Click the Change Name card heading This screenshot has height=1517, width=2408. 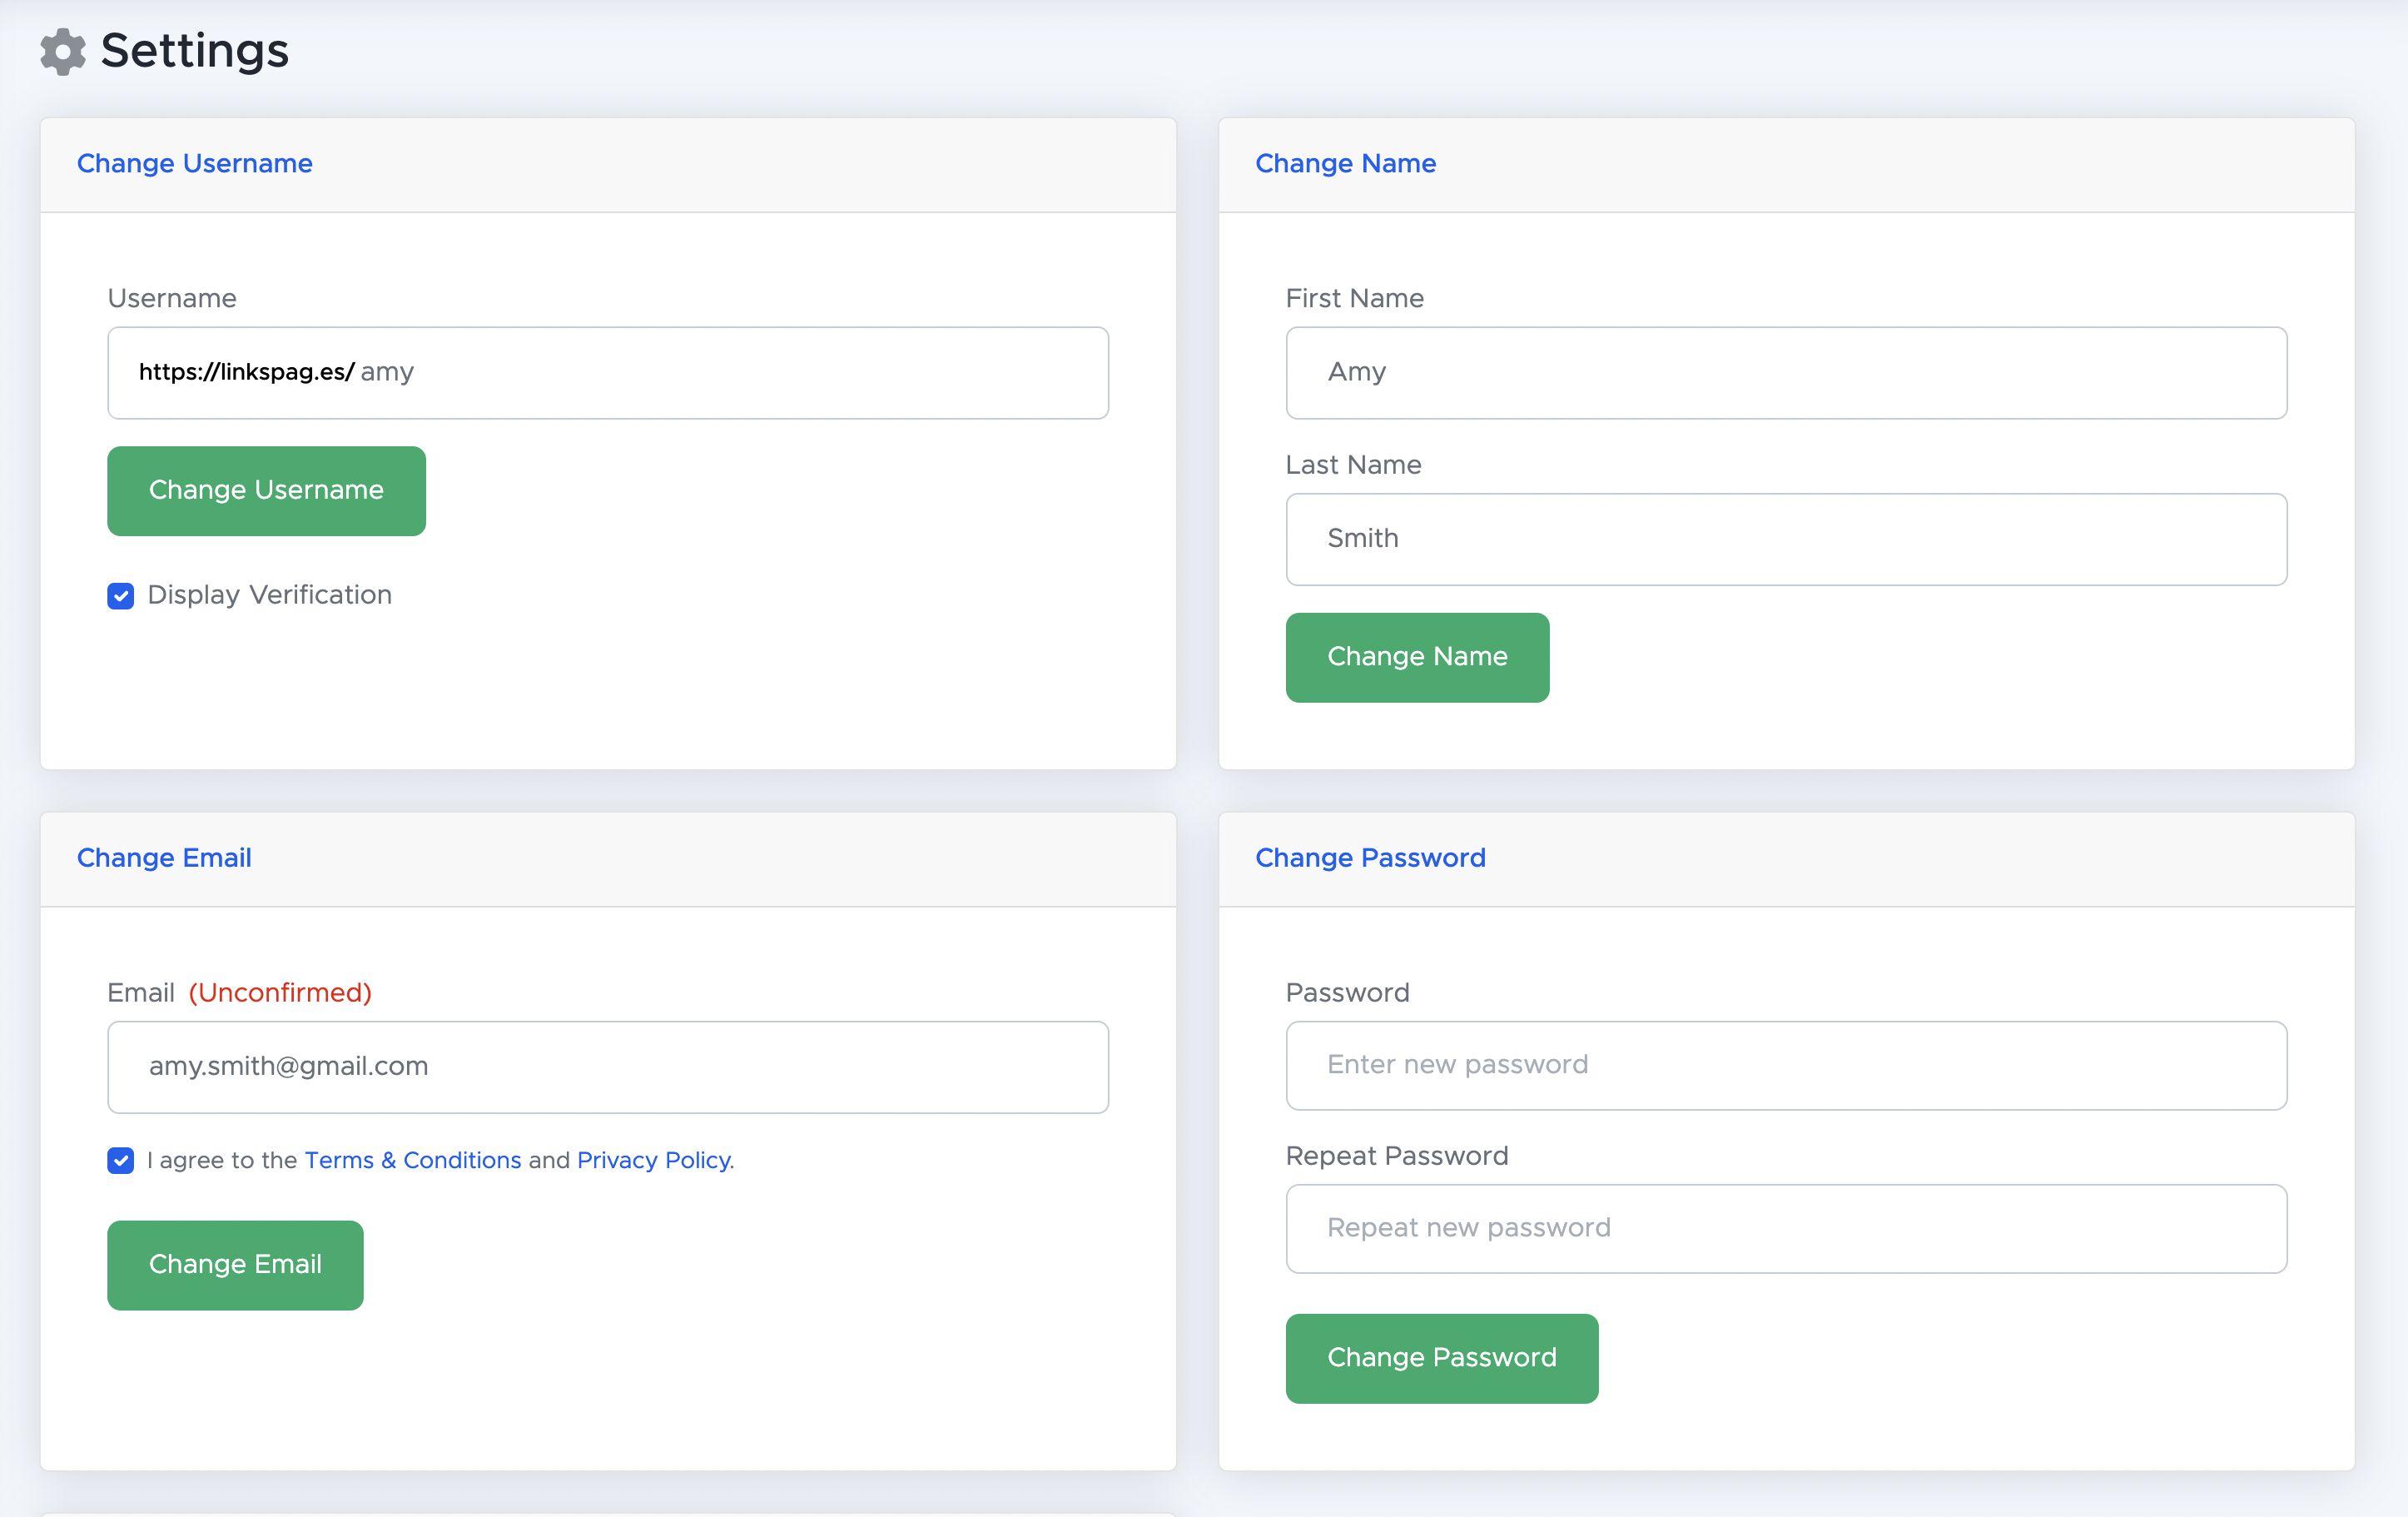(x=1345, y=163)
